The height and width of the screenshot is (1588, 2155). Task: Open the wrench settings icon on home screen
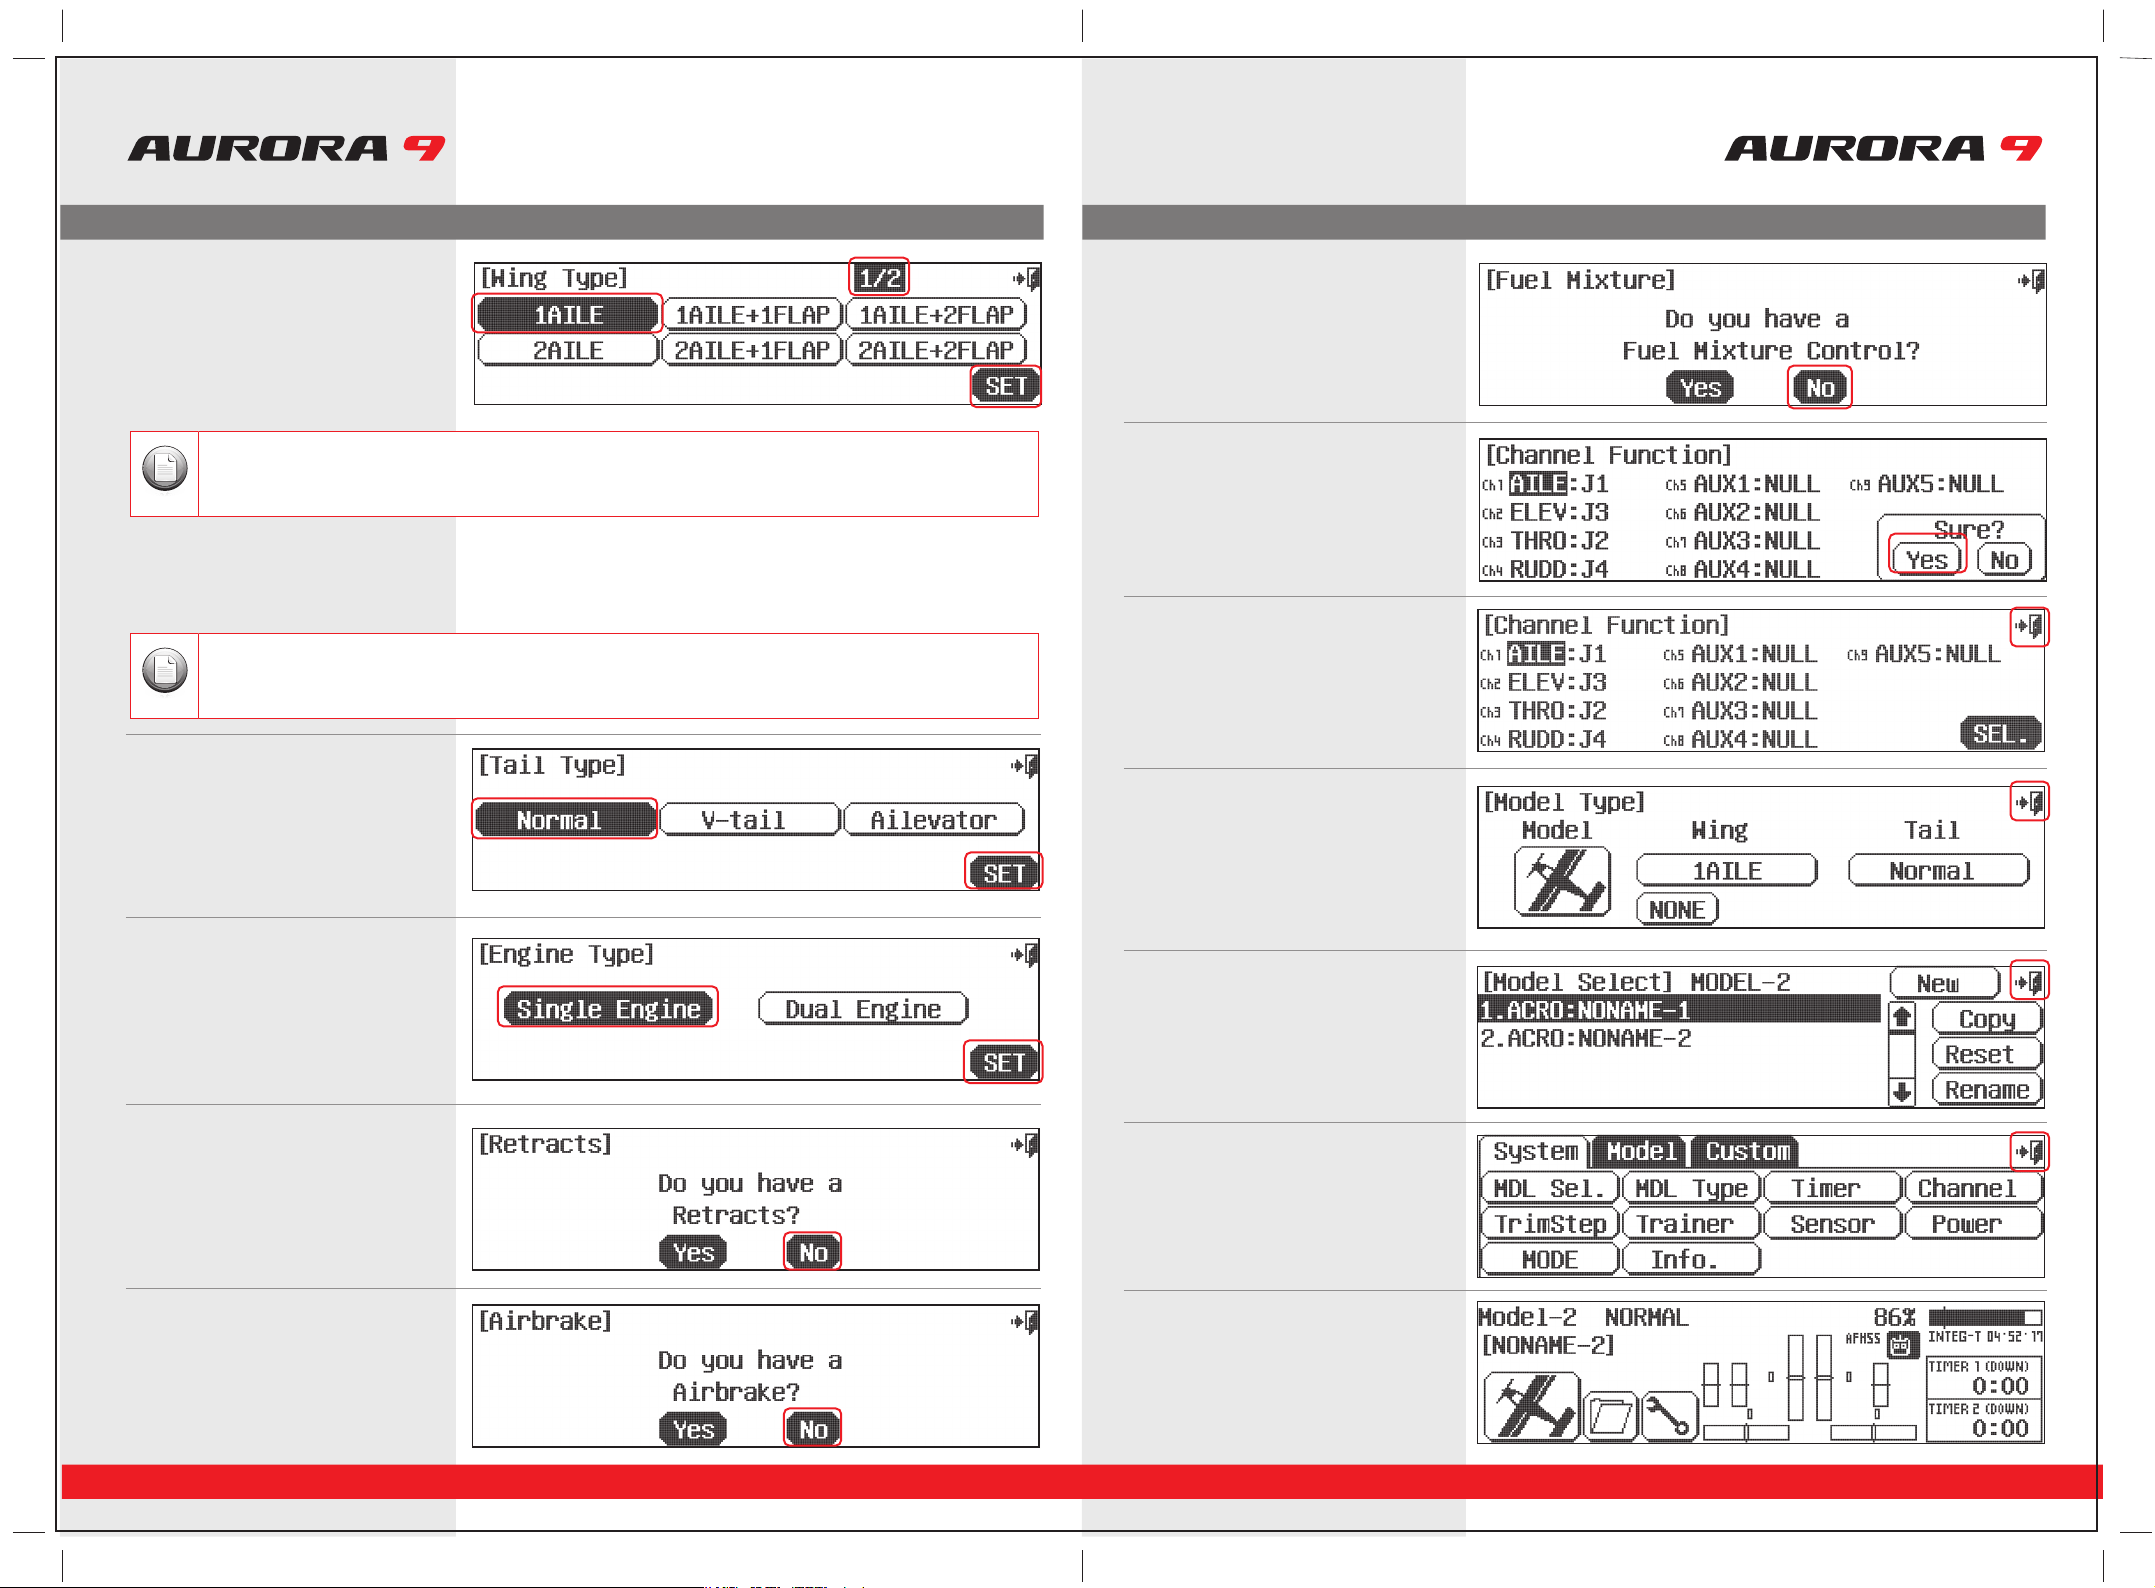pyautogui.click(x=1670, y=1416)
